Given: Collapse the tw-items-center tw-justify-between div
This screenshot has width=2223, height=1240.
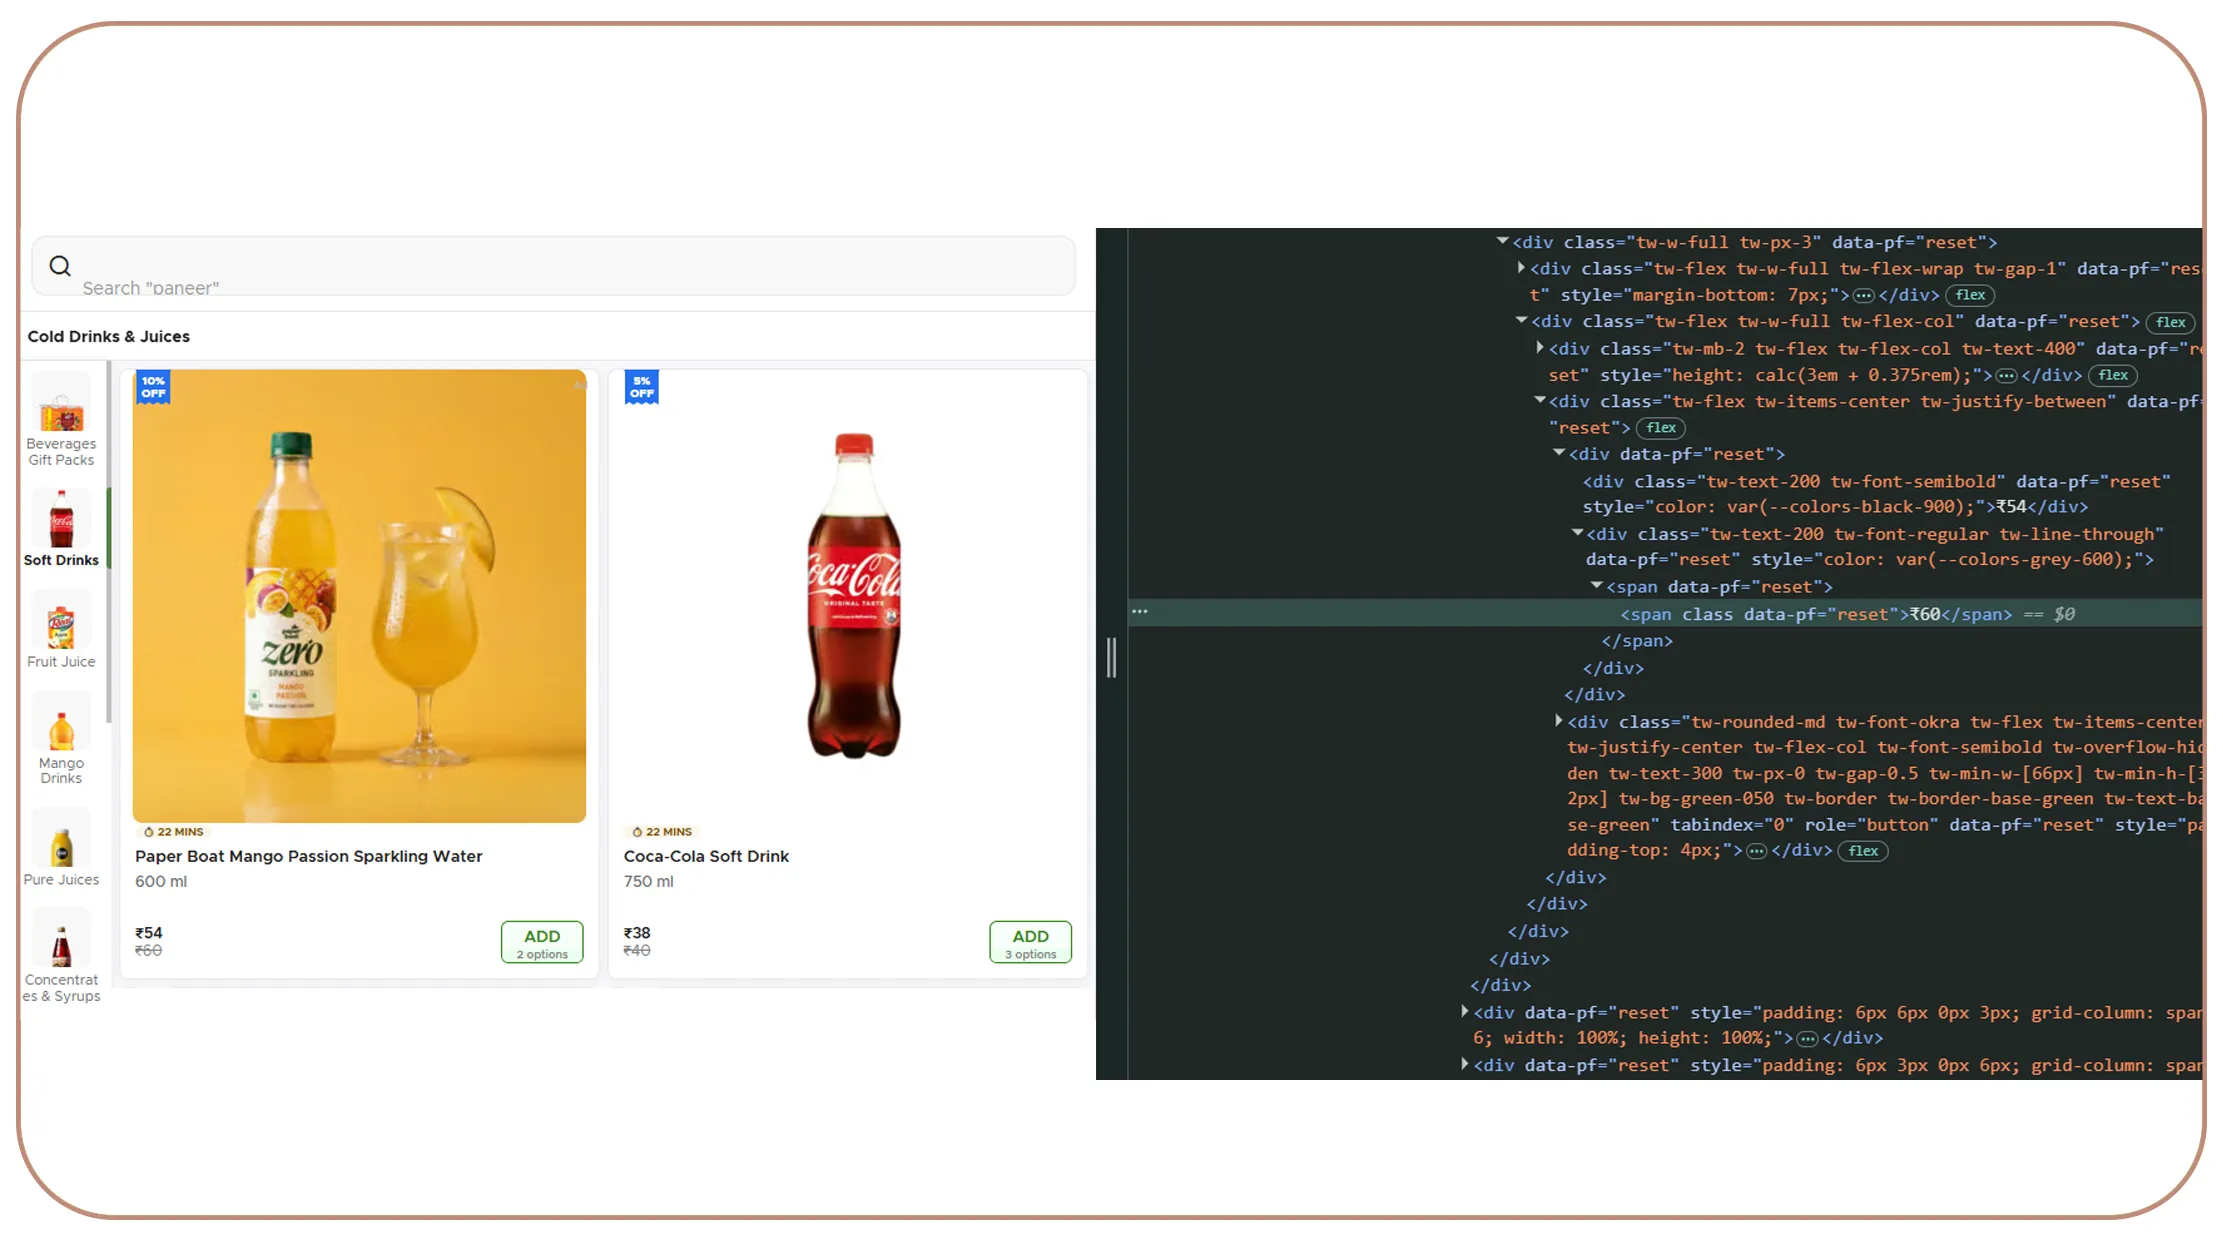Looking at the screenshot, I should 1540,401.
